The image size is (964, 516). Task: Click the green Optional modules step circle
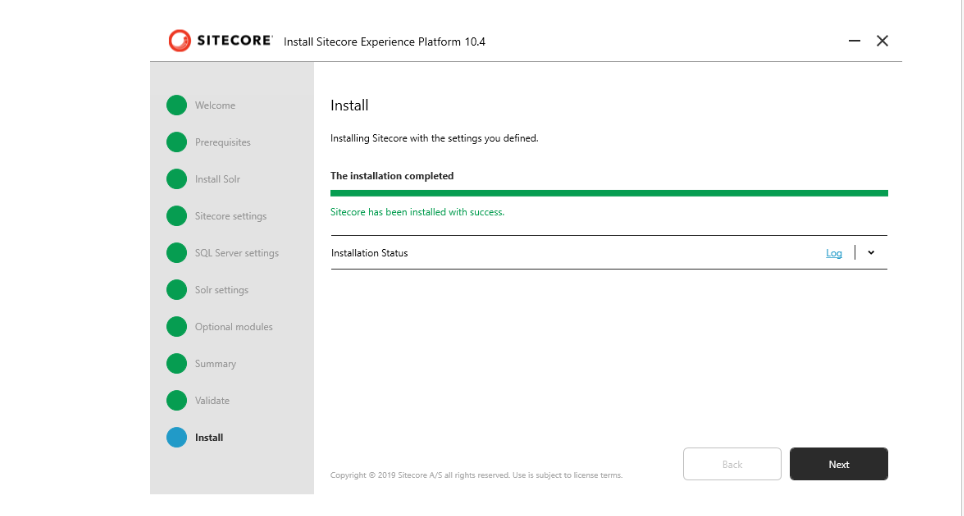tap(176, 327)
